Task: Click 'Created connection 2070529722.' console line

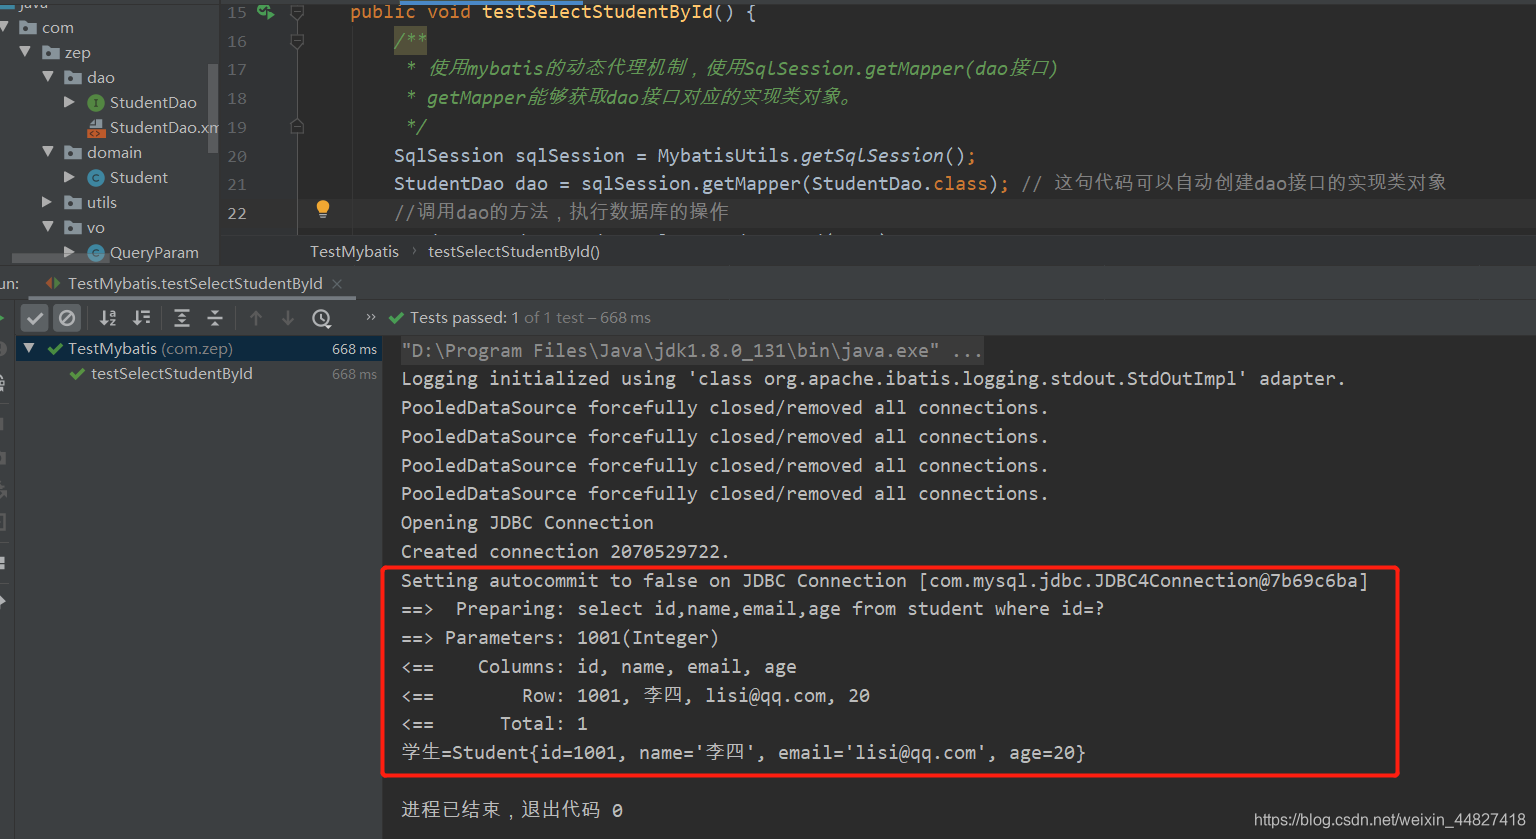Action: pos(565,551)
